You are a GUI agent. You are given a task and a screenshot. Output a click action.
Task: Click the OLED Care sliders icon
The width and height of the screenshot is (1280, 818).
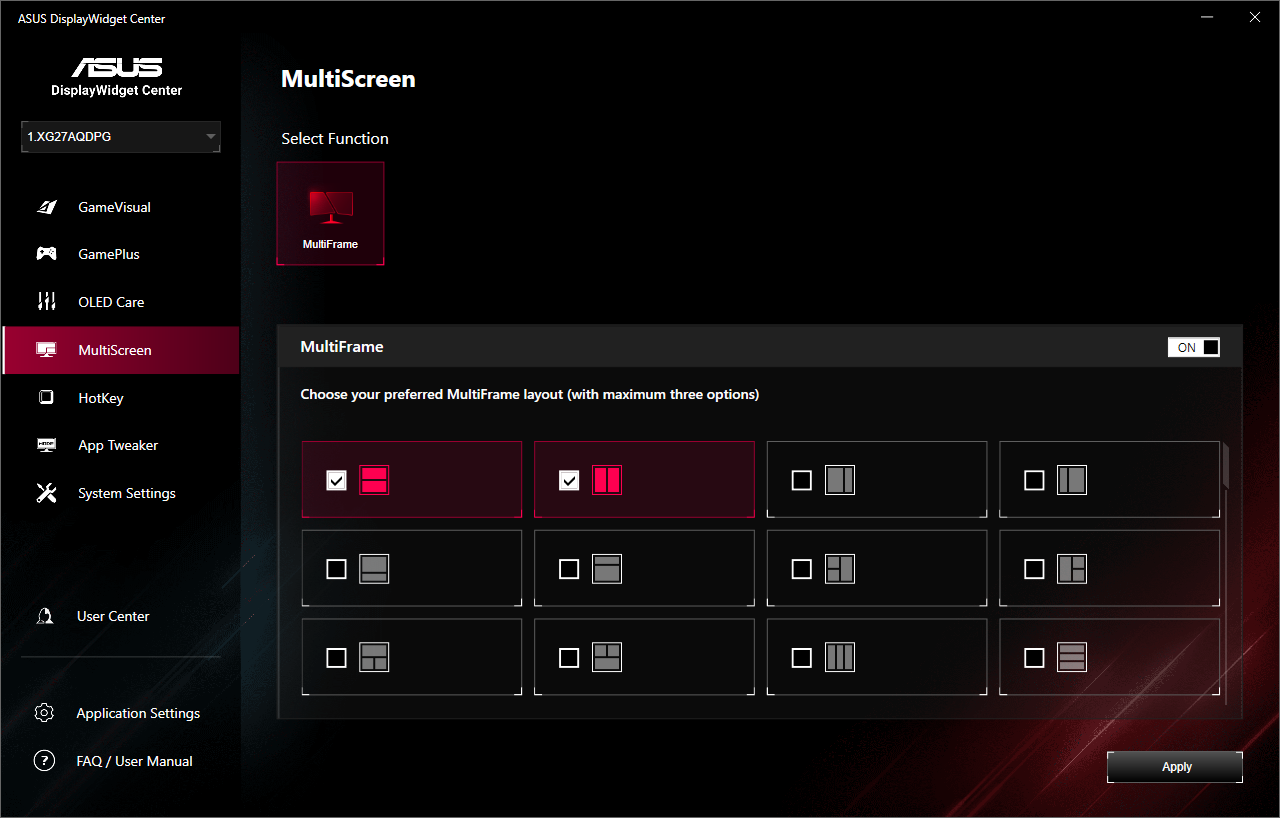(x=46, y=302)
